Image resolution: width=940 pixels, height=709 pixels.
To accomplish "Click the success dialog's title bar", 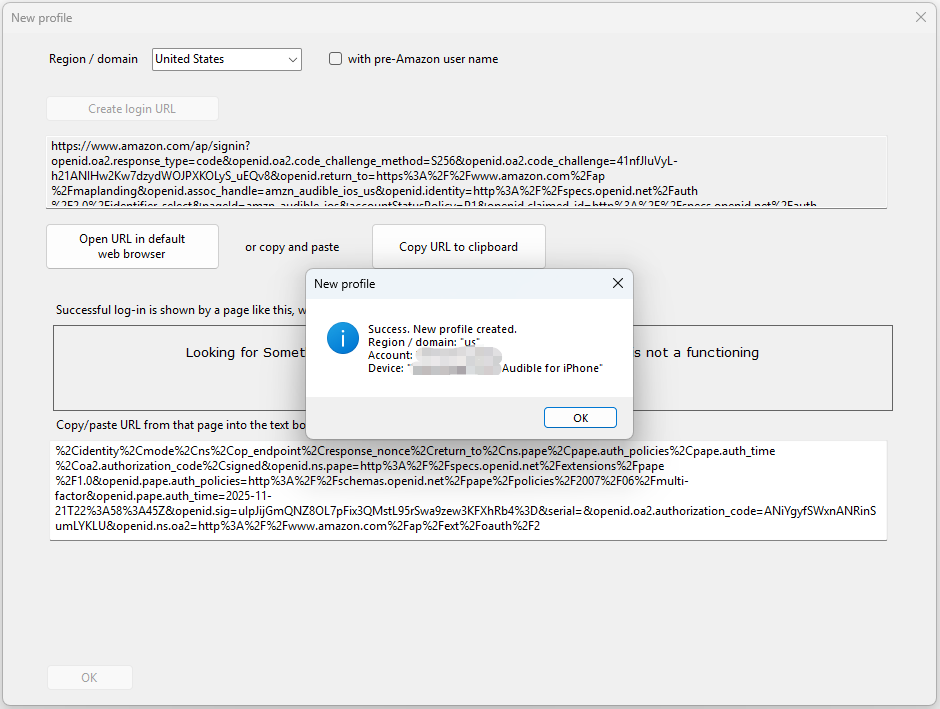I will tap(450, 284).
